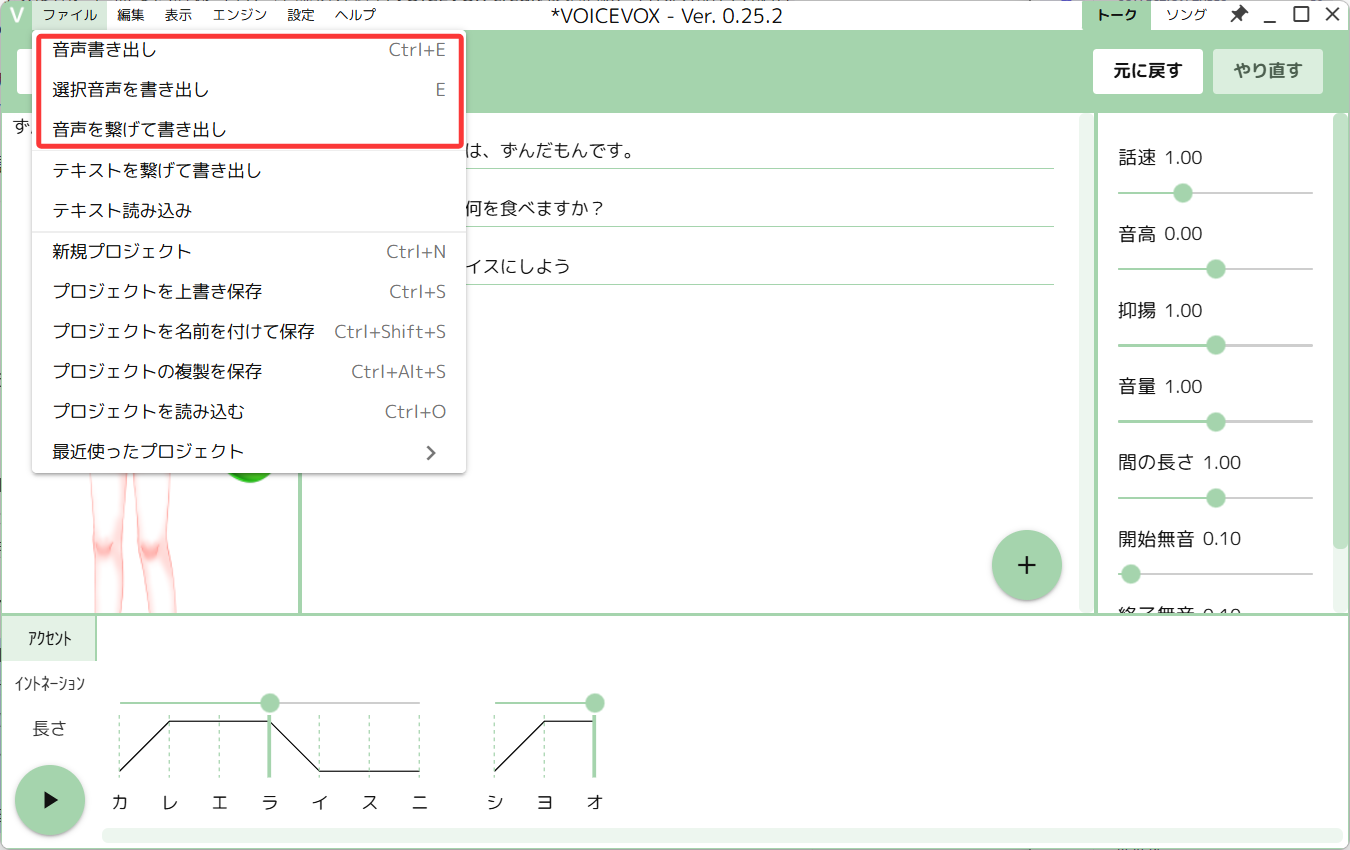Click the mora イ in accent editor
The image size is (1350, 850).
click(320, 802)
